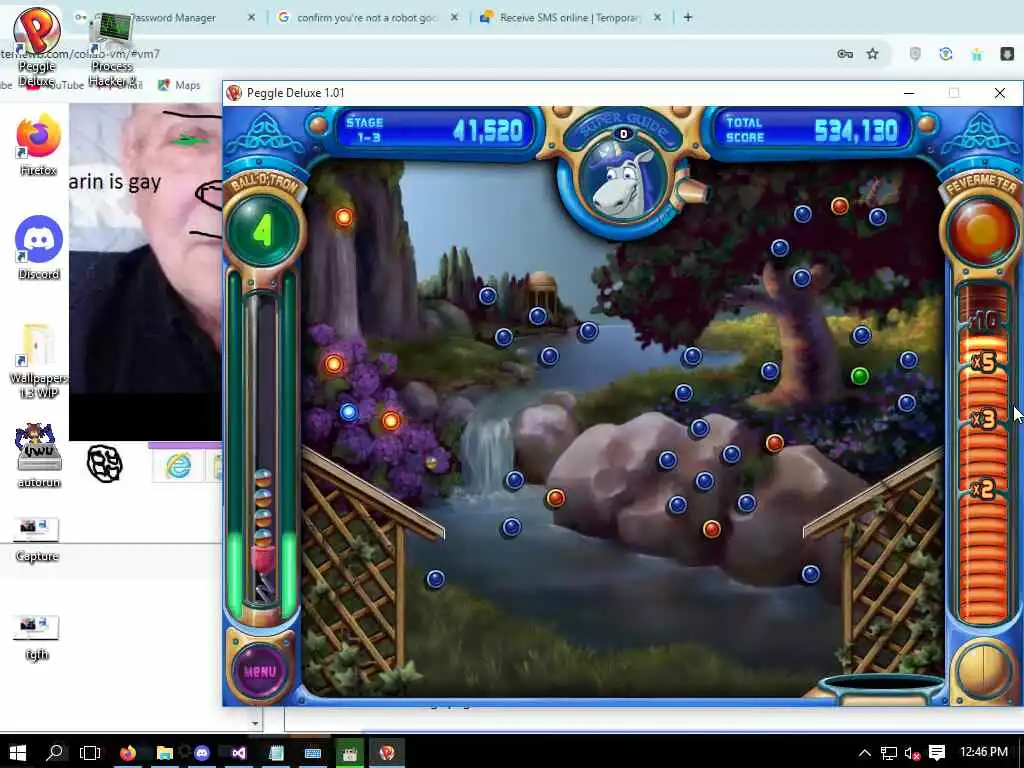This screenshot has height=768, width=1024.
Task: Open Firefox from the taskbar
Action: (x=128, y=752)
